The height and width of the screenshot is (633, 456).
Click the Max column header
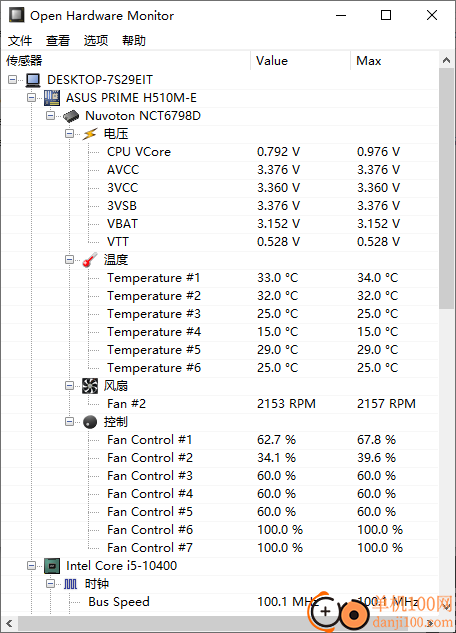click(394, 61)
